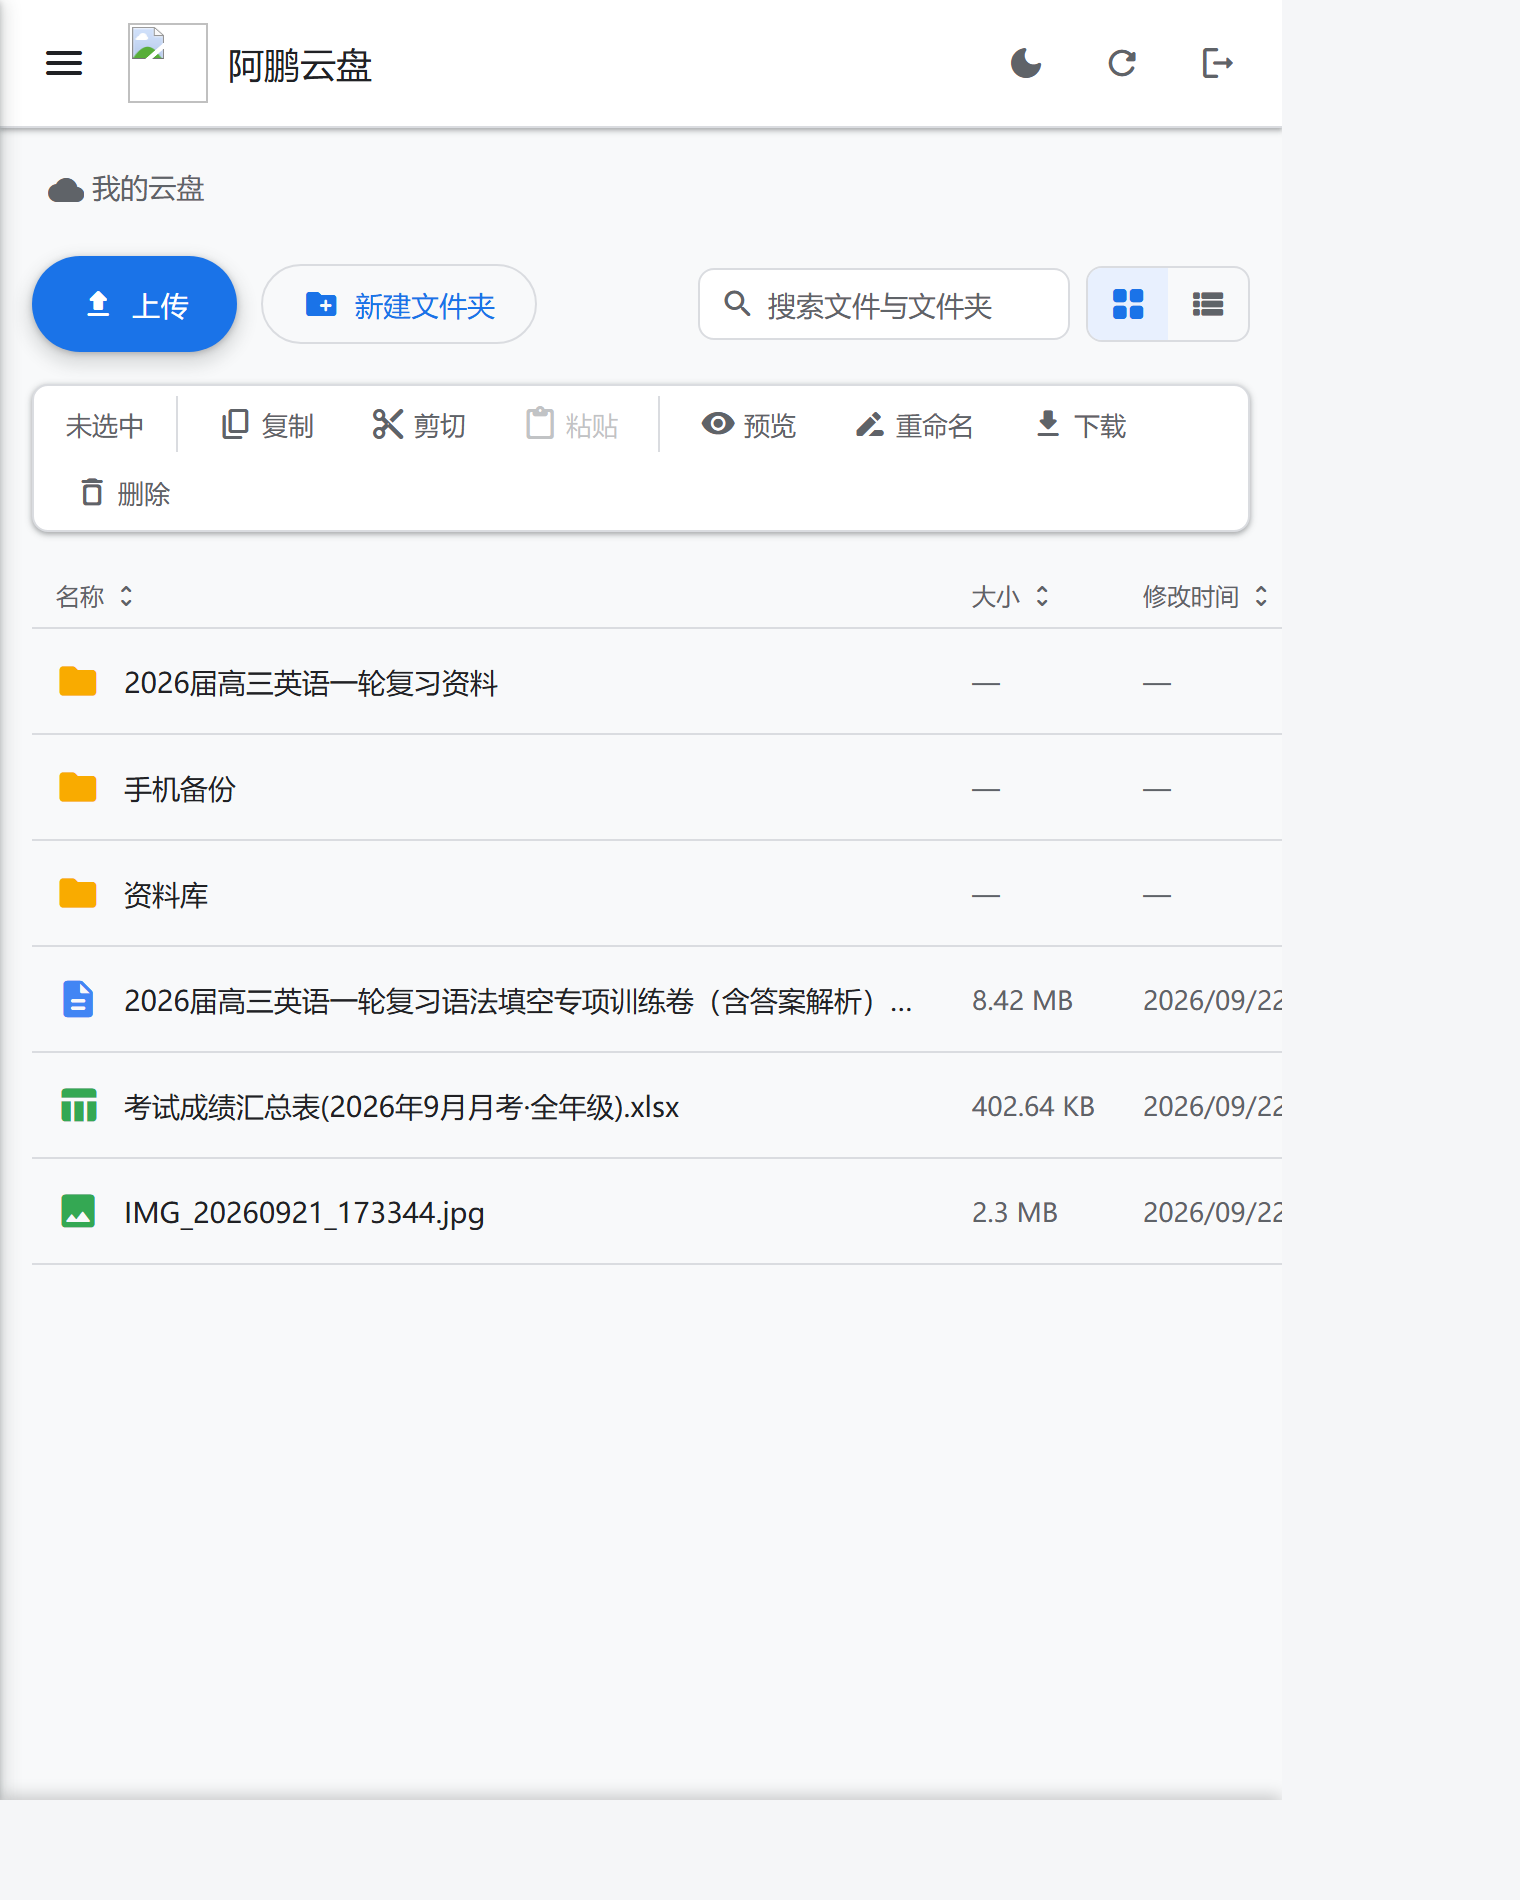Image resolution: width=1520 pixels, height=1900 pixels.
Task: Sort files by 大小 column
Action: 1010,597
